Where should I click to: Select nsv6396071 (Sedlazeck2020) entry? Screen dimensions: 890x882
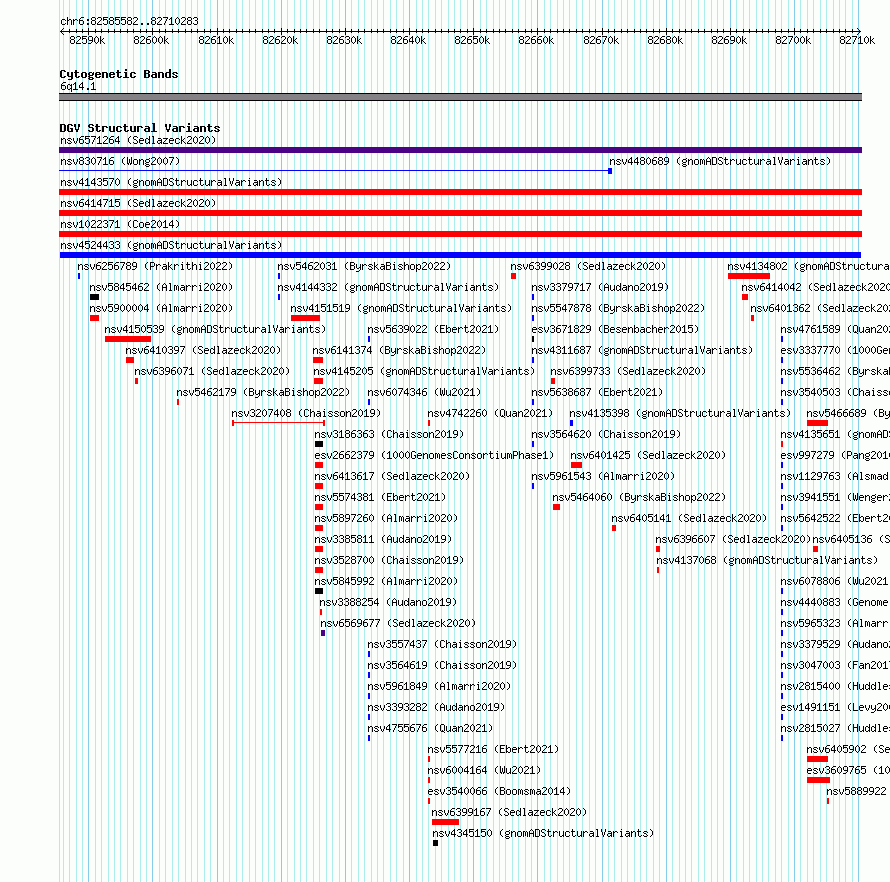click(x=212, y=371)
